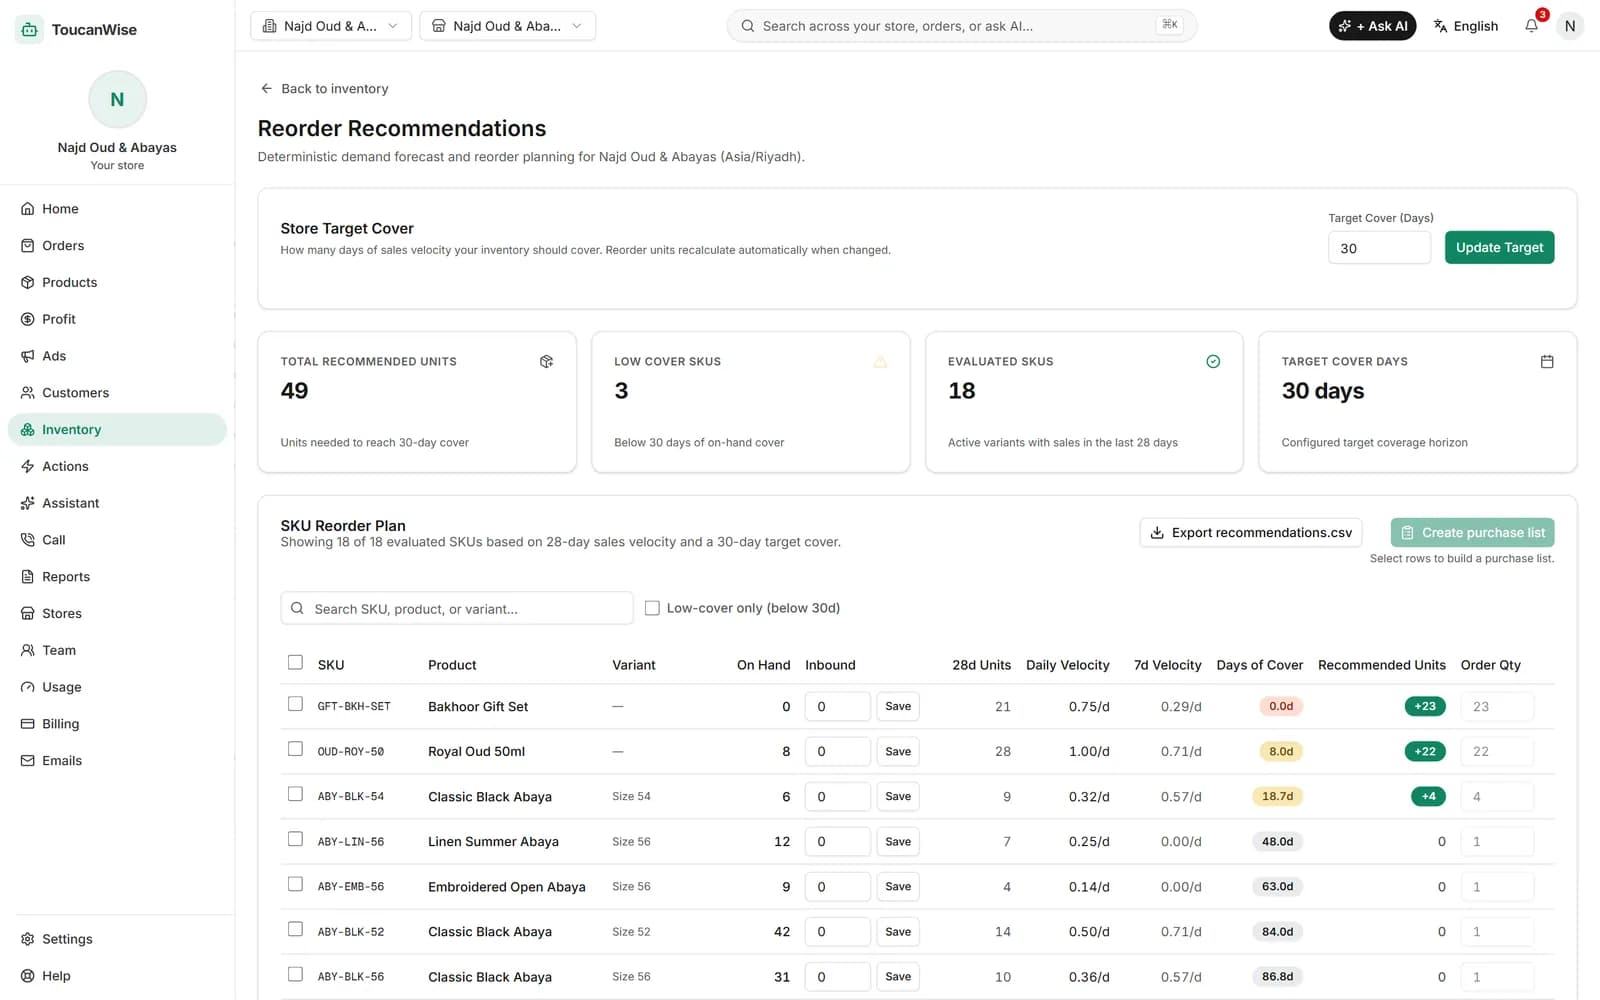This screenshot has height=1000, width=1600.
Task: Select the ABY-BLK-56 row checkbox
Action: coord(295,974)
